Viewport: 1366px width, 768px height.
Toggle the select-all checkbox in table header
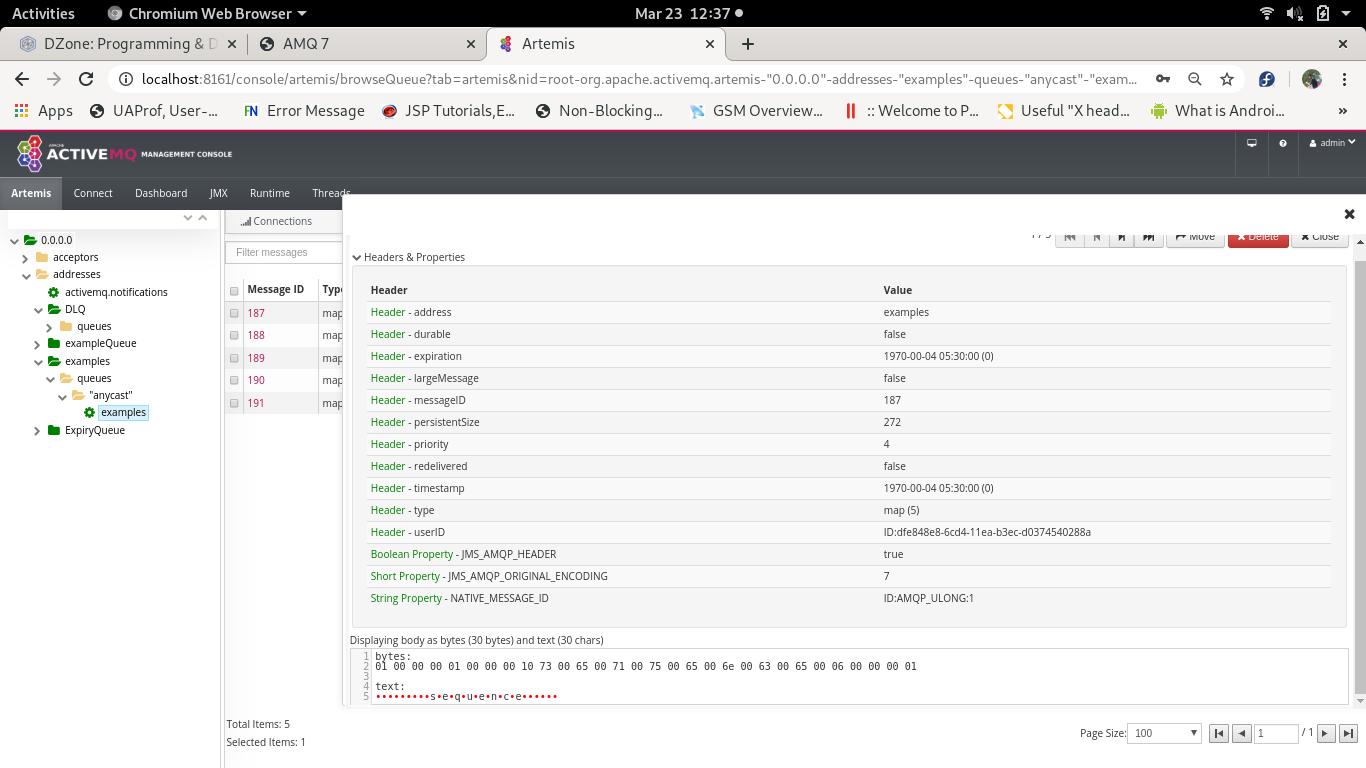(234, 291)
